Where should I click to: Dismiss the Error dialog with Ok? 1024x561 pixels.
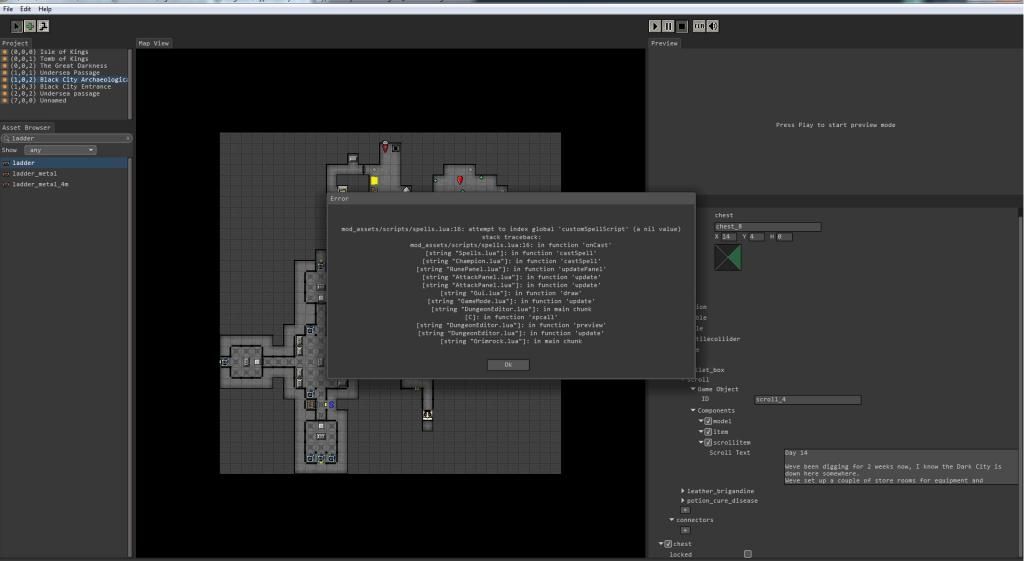(x=508, y=365)
